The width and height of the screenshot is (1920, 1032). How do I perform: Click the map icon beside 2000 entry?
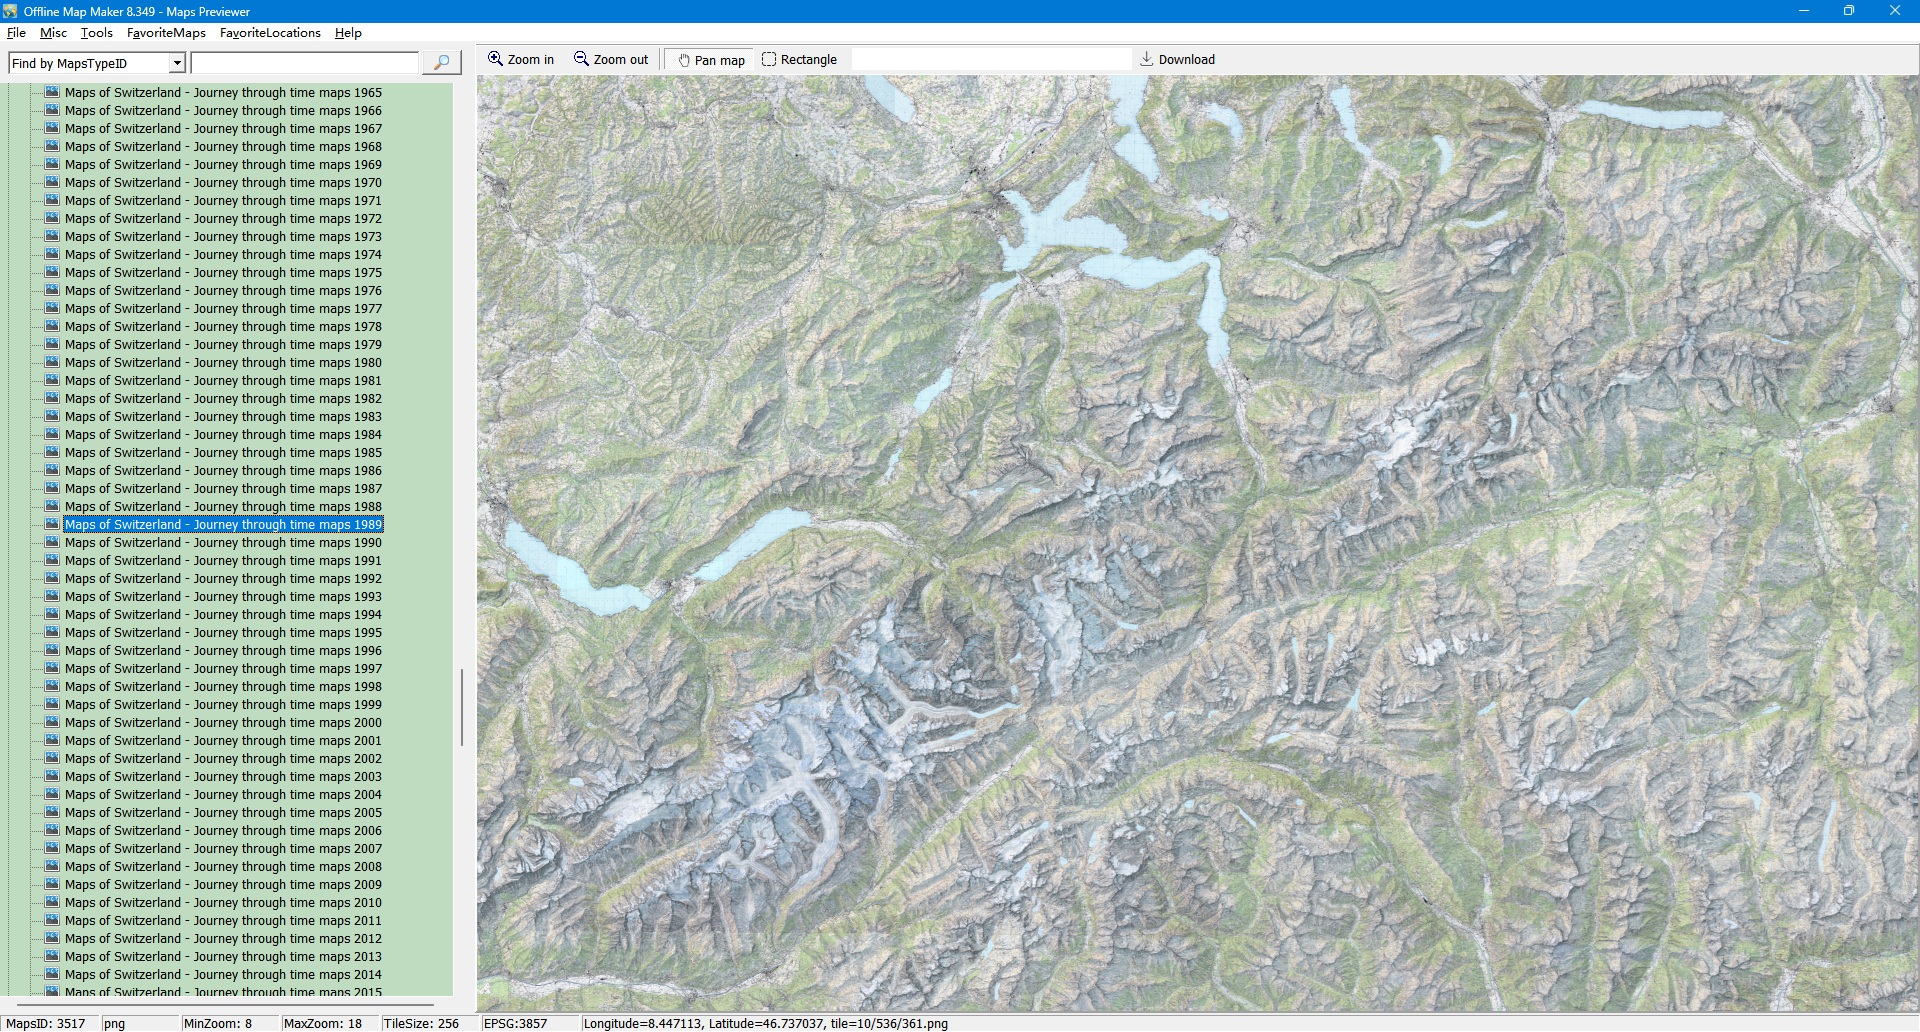(52, 722)
